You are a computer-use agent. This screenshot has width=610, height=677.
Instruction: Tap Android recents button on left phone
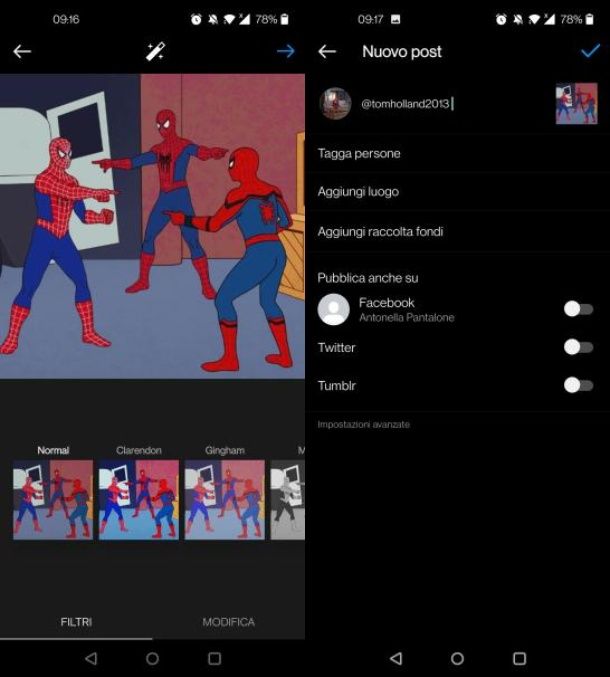coord(215,658)
